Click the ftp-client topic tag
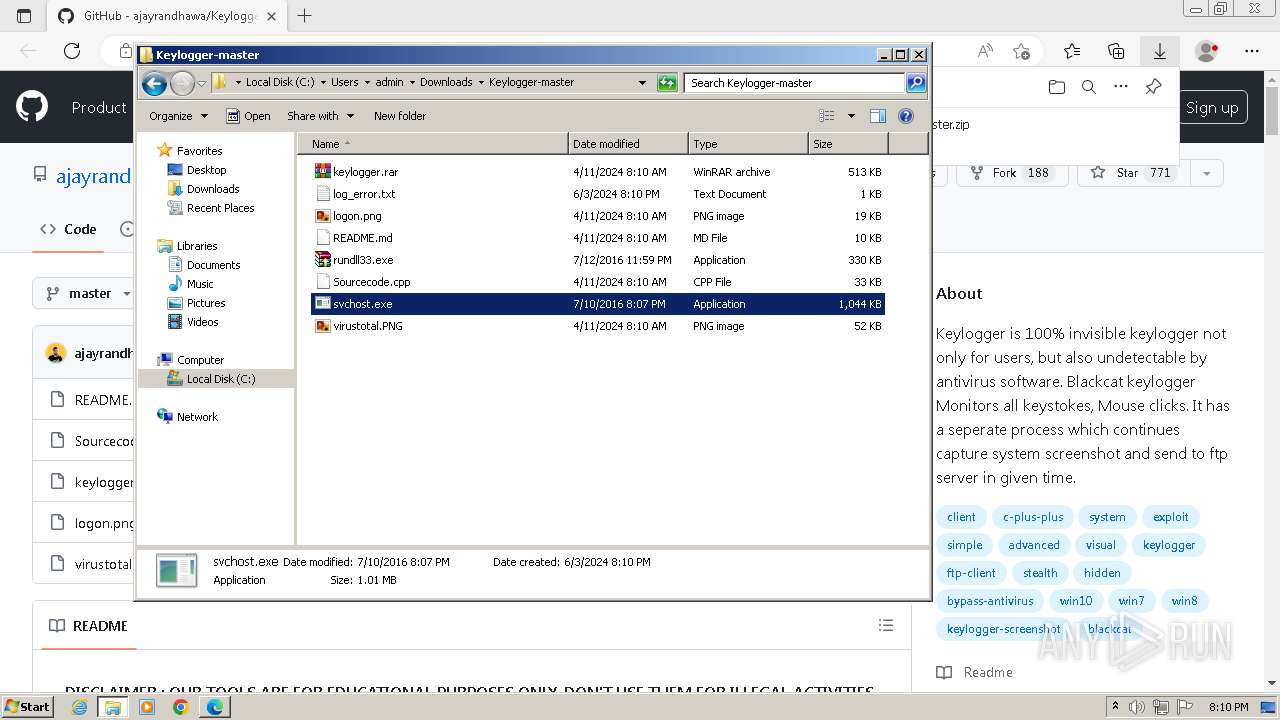Screen dimensions: 1280x720 point(971,573)
